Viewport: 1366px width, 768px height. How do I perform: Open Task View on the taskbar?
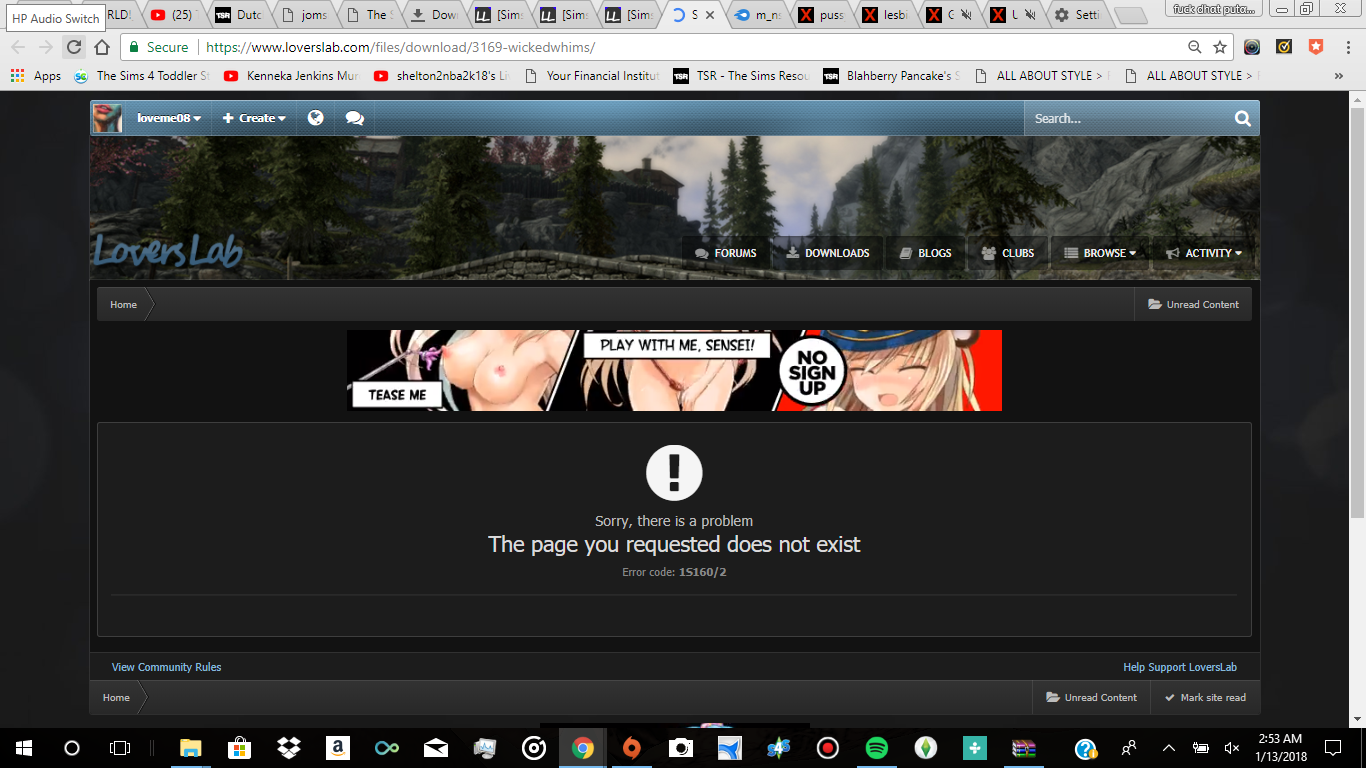[x=120, y=748]
